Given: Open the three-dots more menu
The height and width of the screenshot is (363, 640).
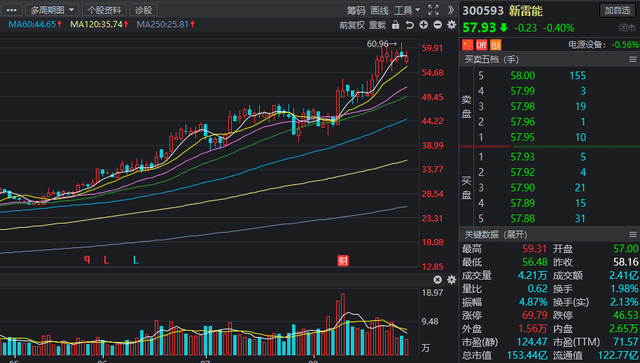Looking at the screenshot, I should pos(11,10).
